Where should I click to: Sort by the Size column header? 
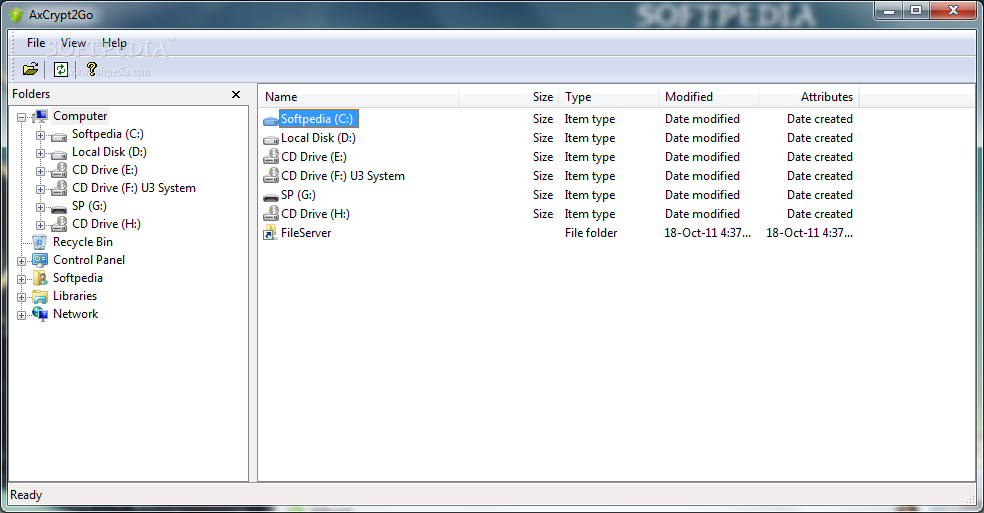508,97
